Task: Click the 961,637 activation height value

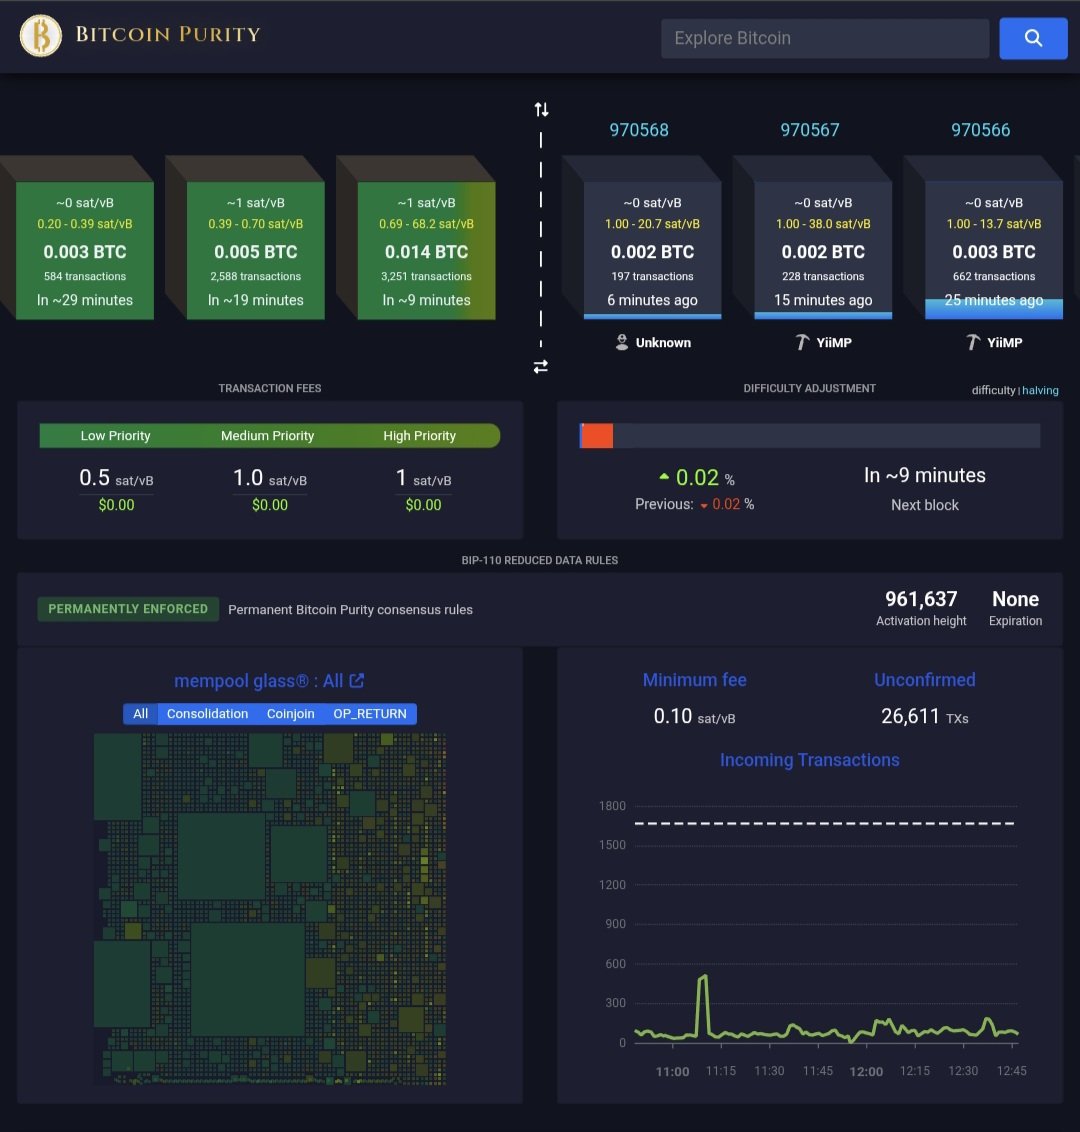Action: point(920,598)
